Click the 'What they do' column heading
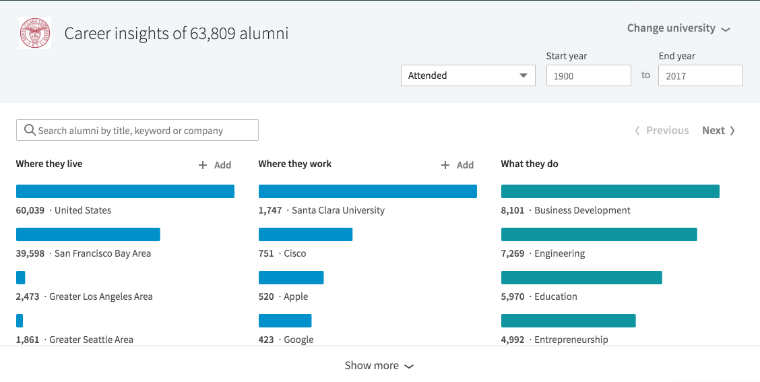Image resolution: width=760 pixels, height=382 pixels. pos(529,164)
